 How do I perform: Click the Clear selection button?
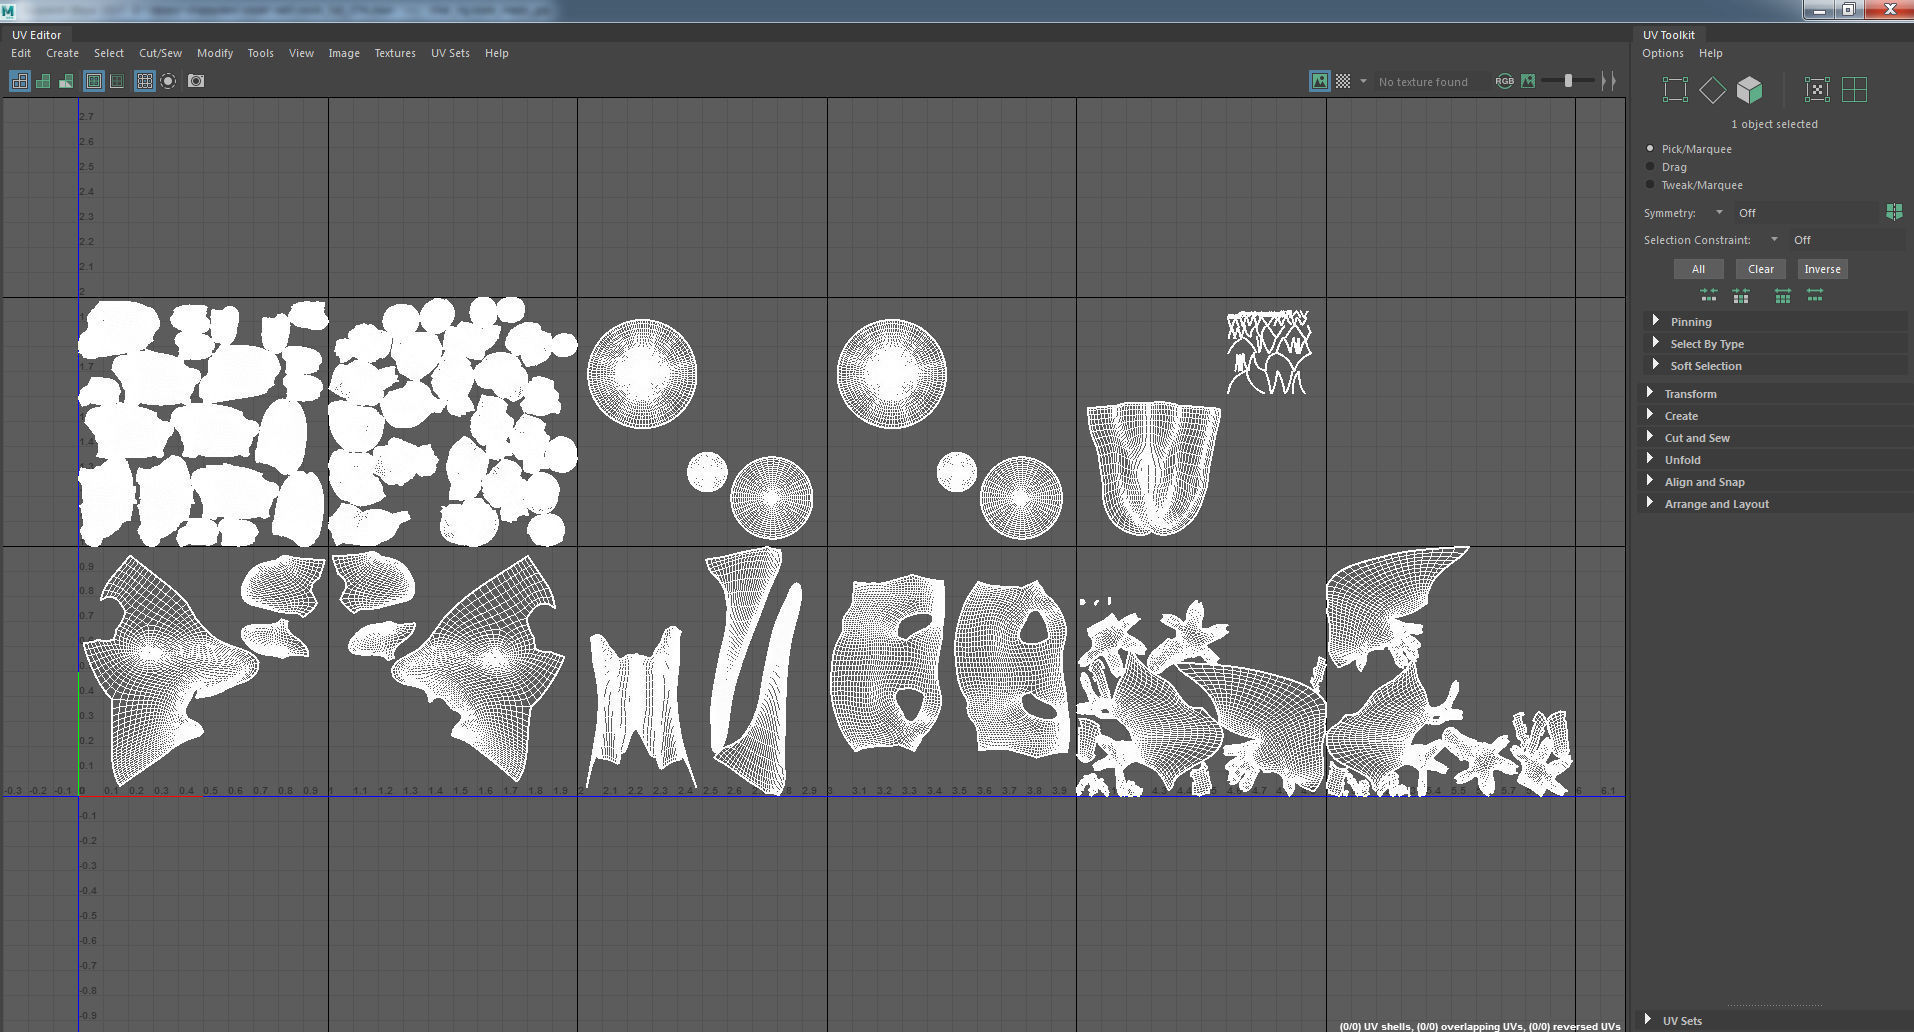point(1761,269)
